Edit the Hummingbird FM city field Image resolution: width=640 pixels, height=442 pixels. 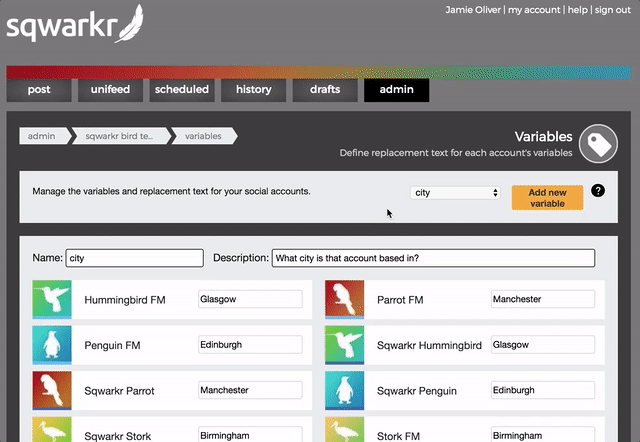tap(250, 299)
